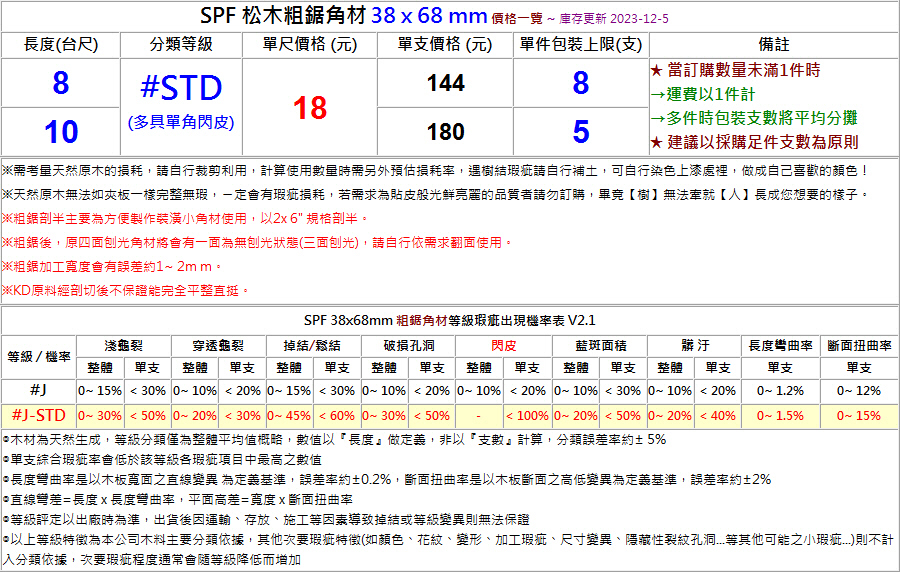Click the 髒 汙 column header
Viewport: 900px width, 572px height.
coord(695,346)
